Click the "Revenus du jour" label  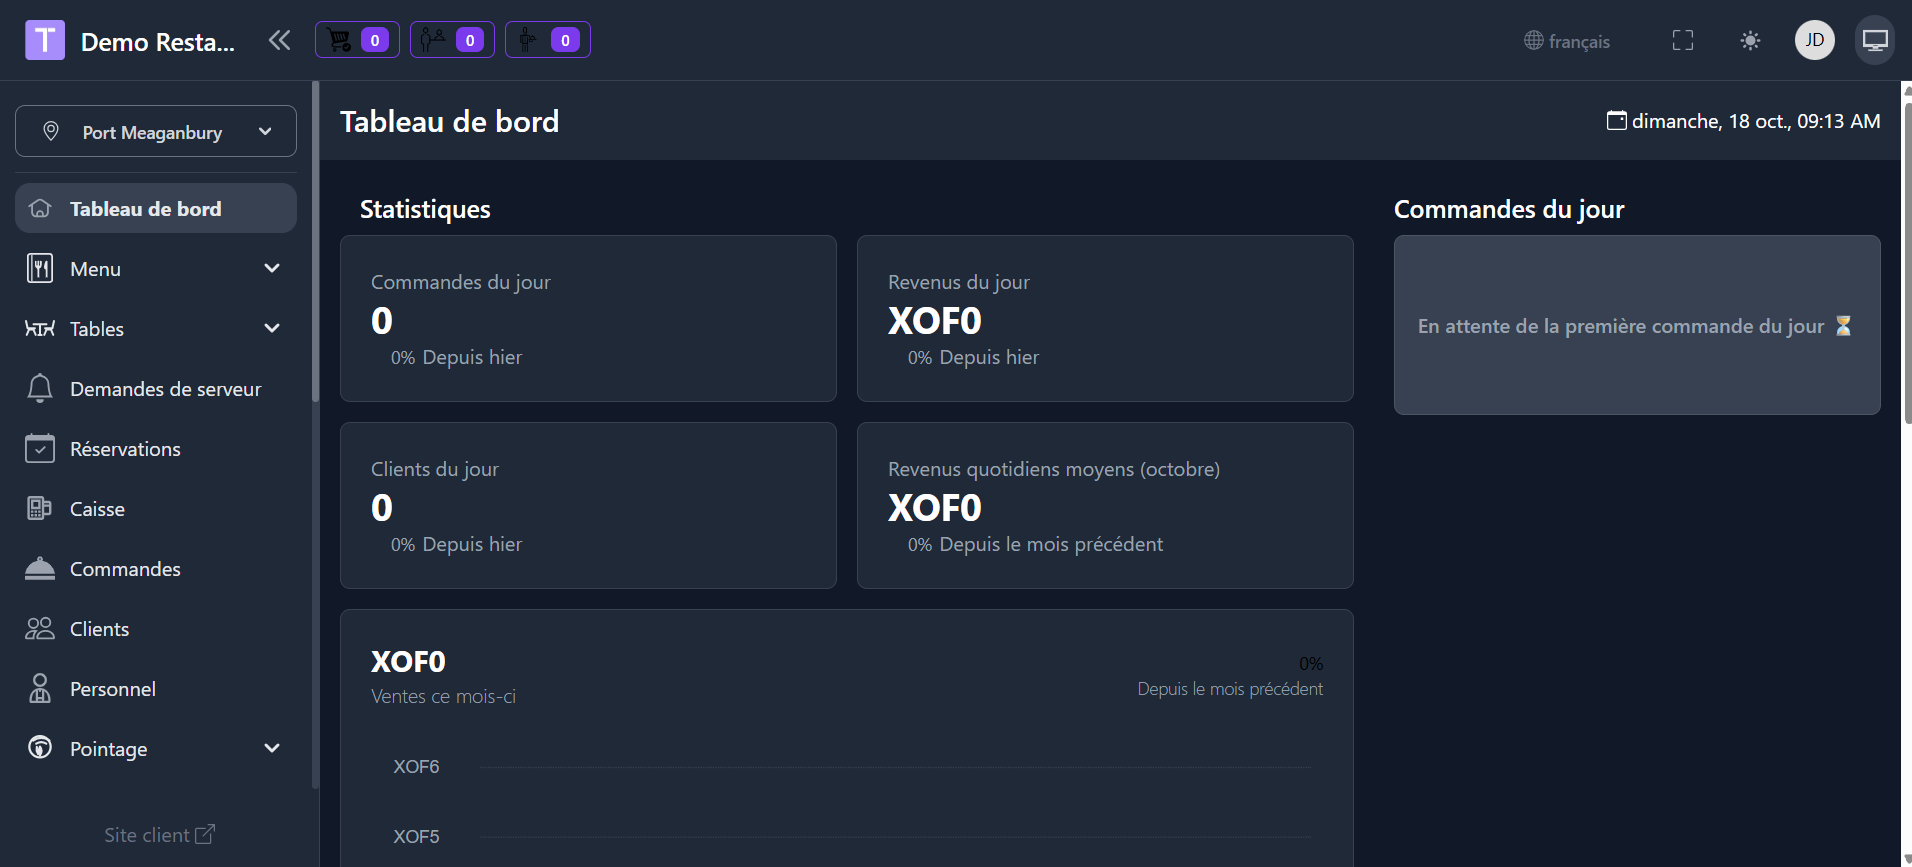click(x=959, y=282)
